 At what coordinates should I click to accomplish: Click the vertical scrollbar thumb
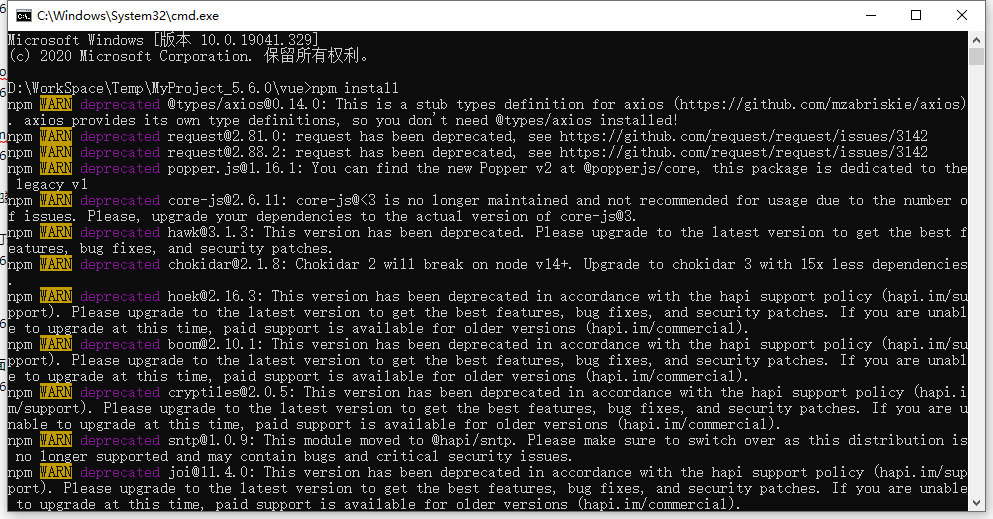[976, 56]
